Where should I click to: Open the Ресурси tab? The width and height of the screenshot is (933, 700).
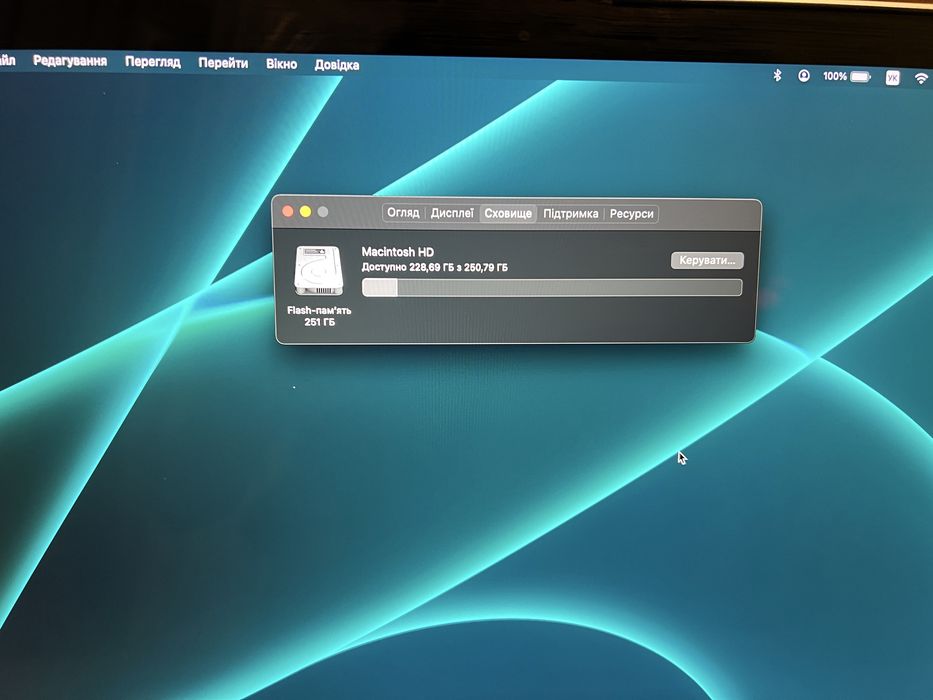(631, 214)
